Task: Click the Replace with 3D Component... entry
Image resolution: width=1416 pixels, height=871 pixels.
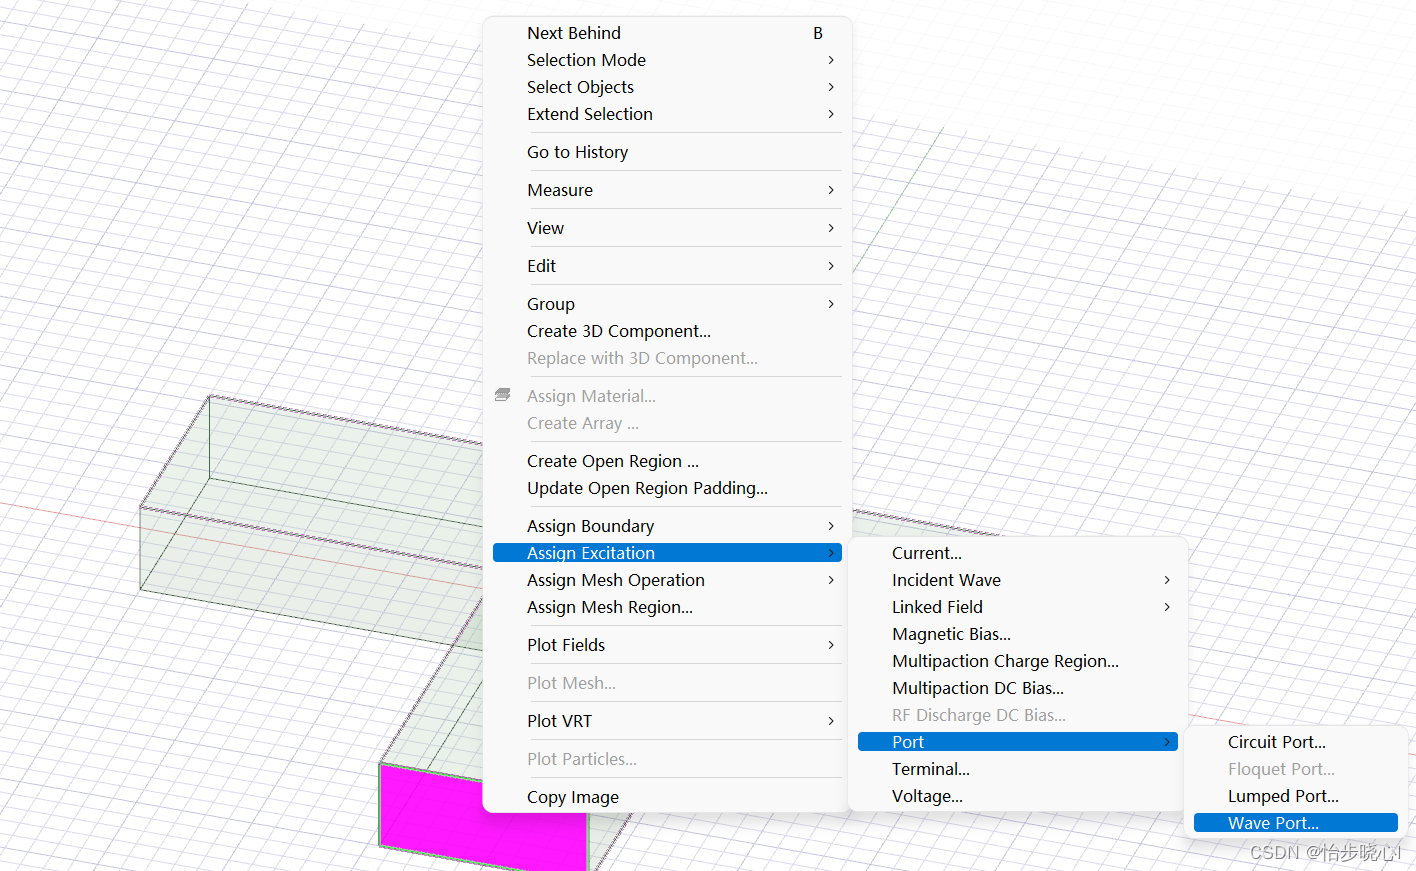Action: (x=667, y=358)
